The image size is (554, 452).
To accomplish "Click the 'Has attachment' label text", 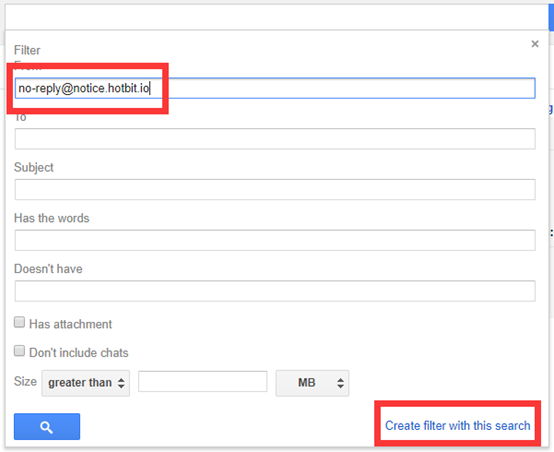I will [70, 324].
